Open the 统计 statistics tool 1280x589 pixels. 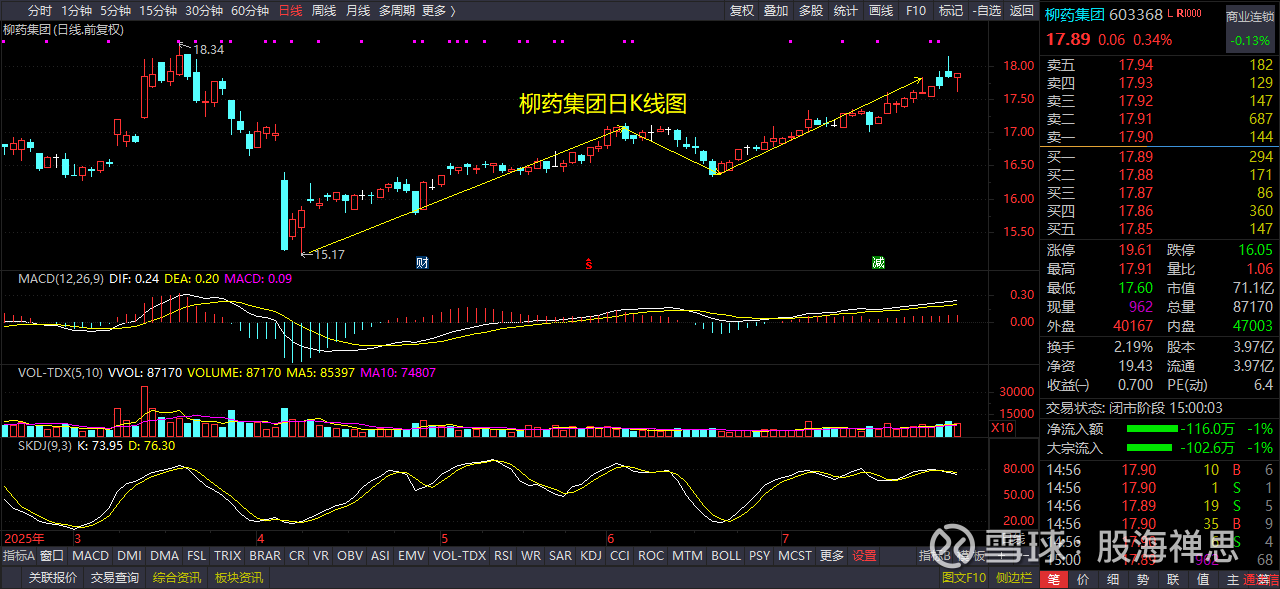(846, 11)
